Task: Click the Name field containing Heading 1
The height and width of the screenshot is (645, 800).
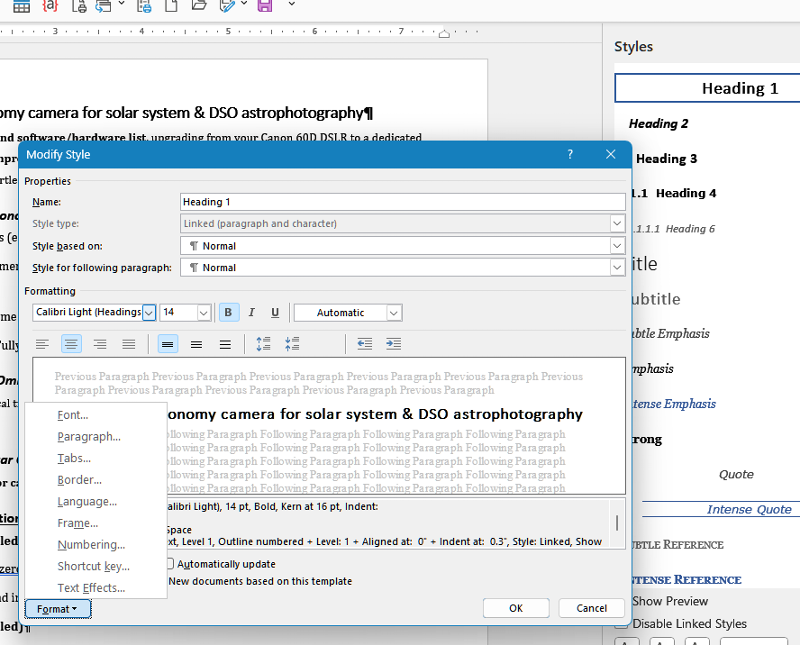Action: 403,202
